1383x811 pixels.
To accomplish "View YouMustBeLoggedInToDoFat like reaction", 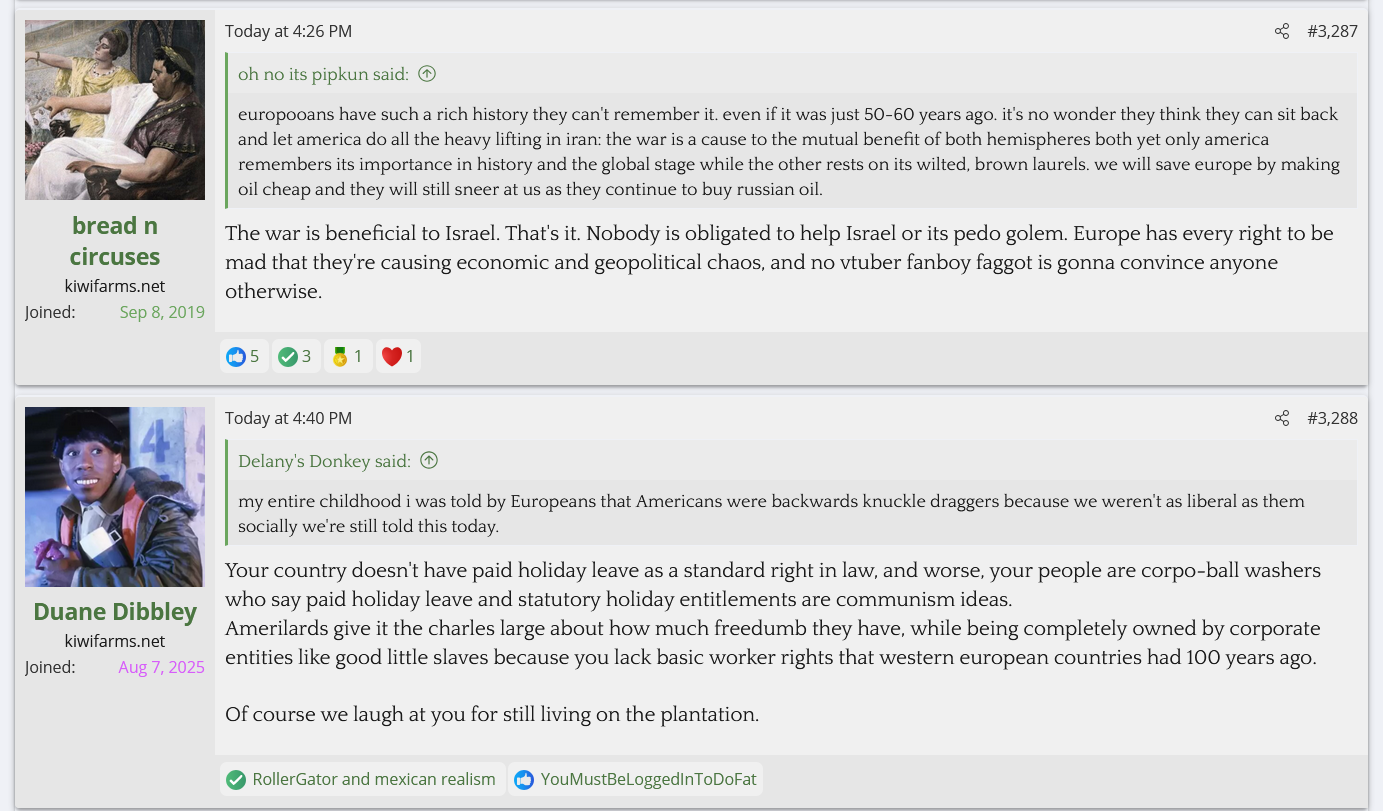I will pos(648,779).
